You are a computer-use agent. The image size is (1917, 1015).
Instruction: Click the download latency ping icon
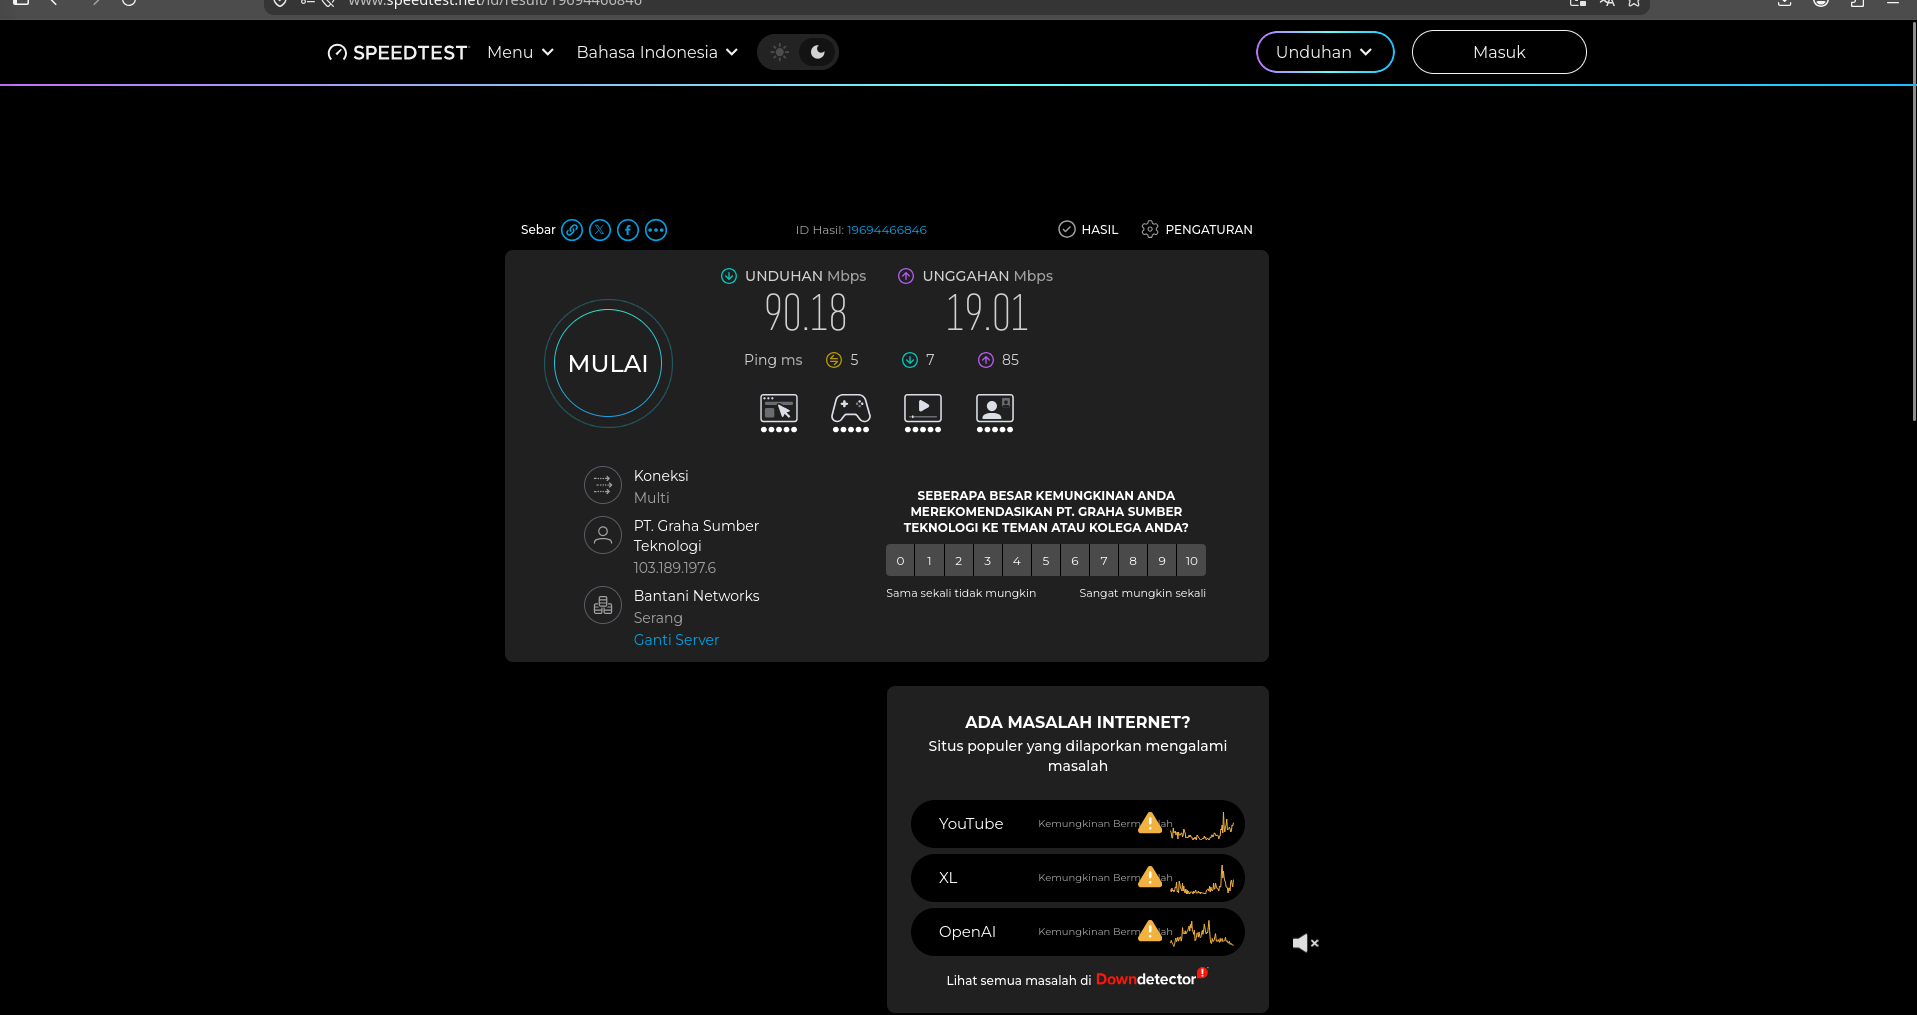[910, 360]
